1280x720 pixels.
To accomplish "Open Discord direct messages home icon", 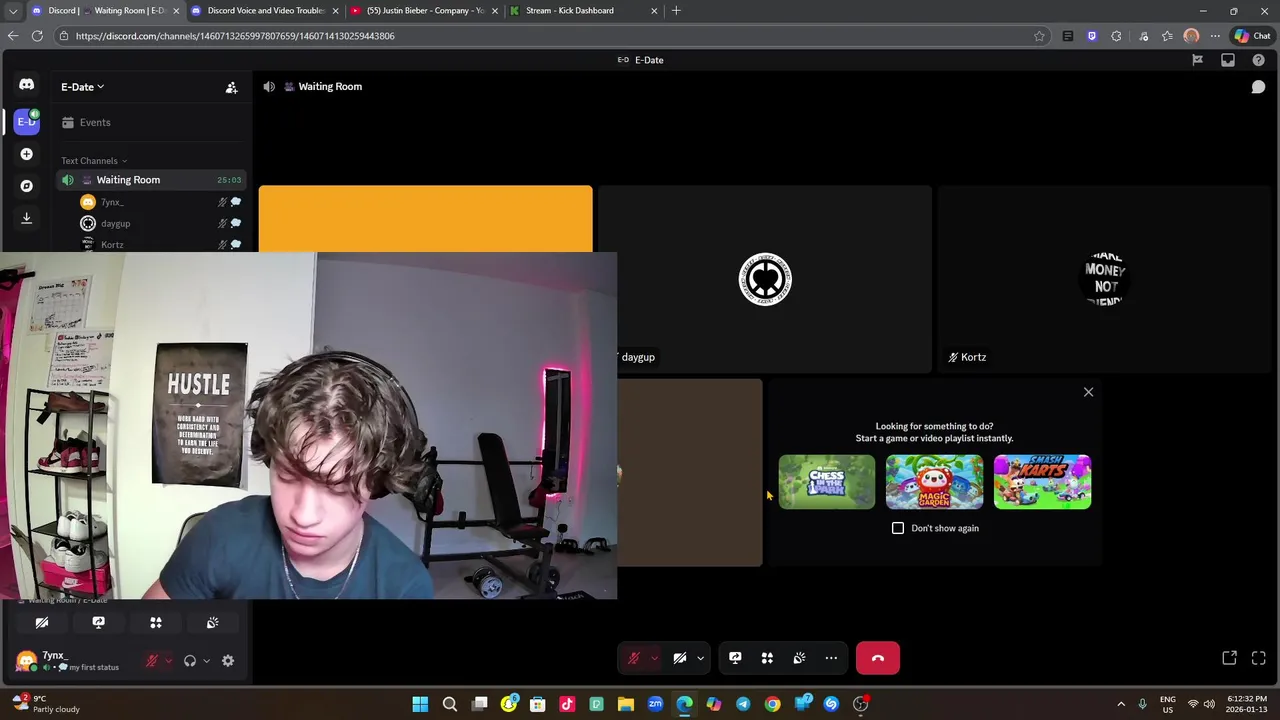I will (26, 86).
